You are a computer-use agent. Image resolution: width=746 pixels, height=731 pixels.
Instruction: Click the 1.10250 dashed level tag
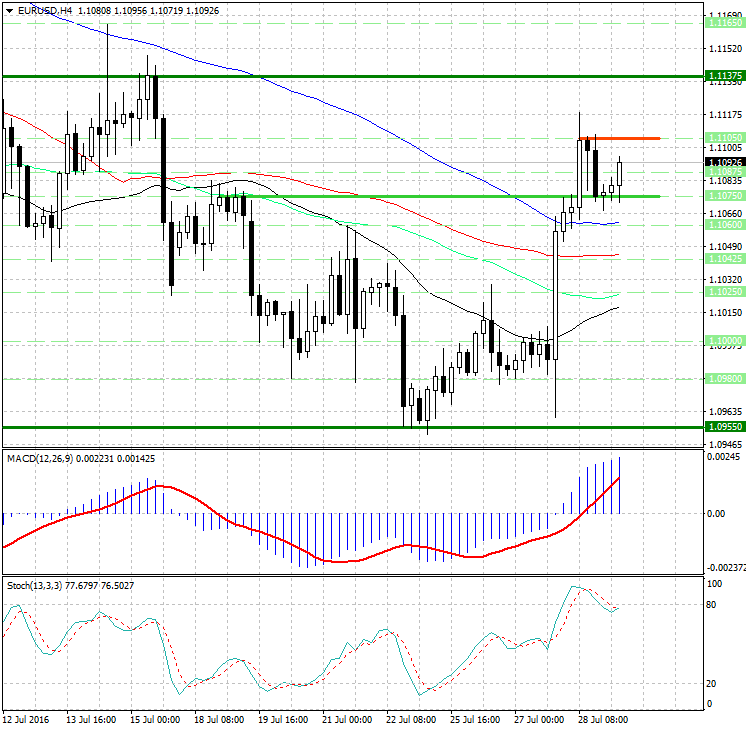725,292
